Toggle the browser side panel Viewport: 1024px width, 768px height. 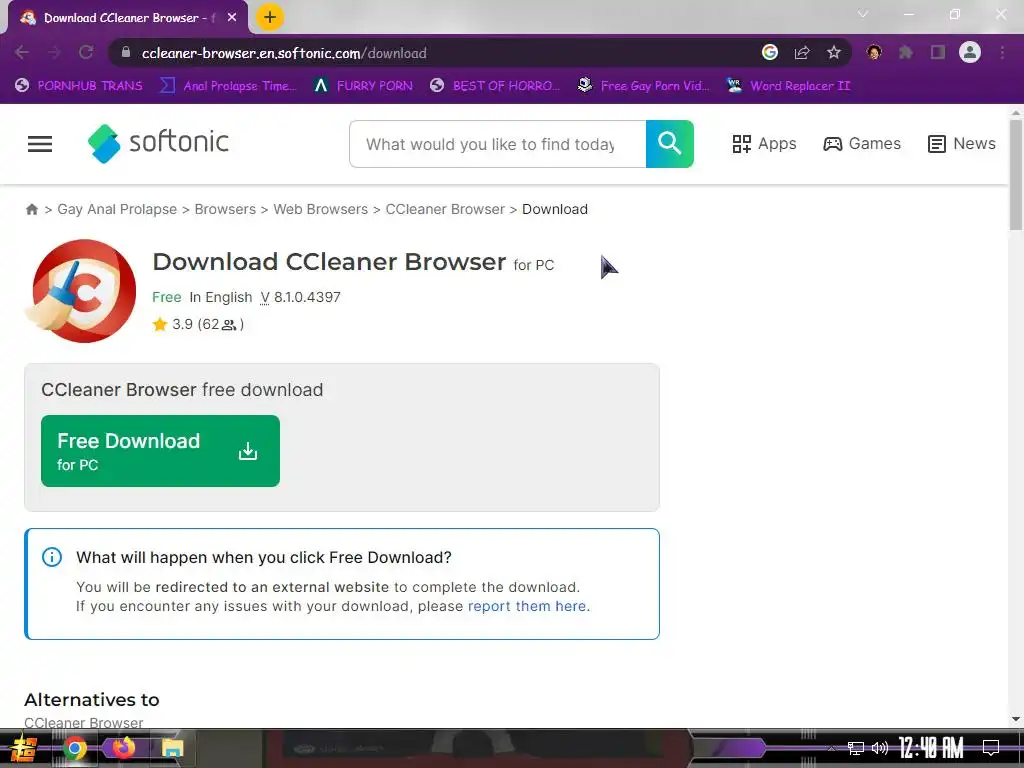pyautogui.click(x=938, y=52)
